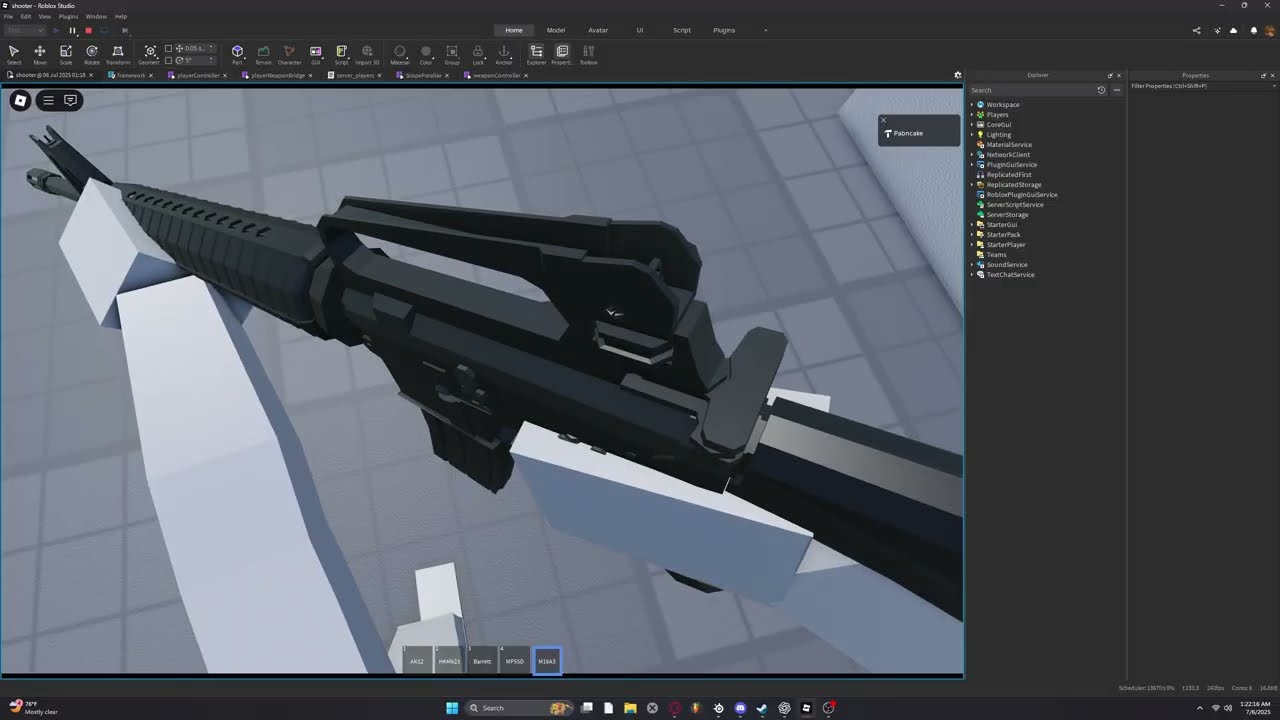Viewport: 1280px width, 720px height.
Task: Expand the CoreGui tree node
Action: click(x=972, y=124)
